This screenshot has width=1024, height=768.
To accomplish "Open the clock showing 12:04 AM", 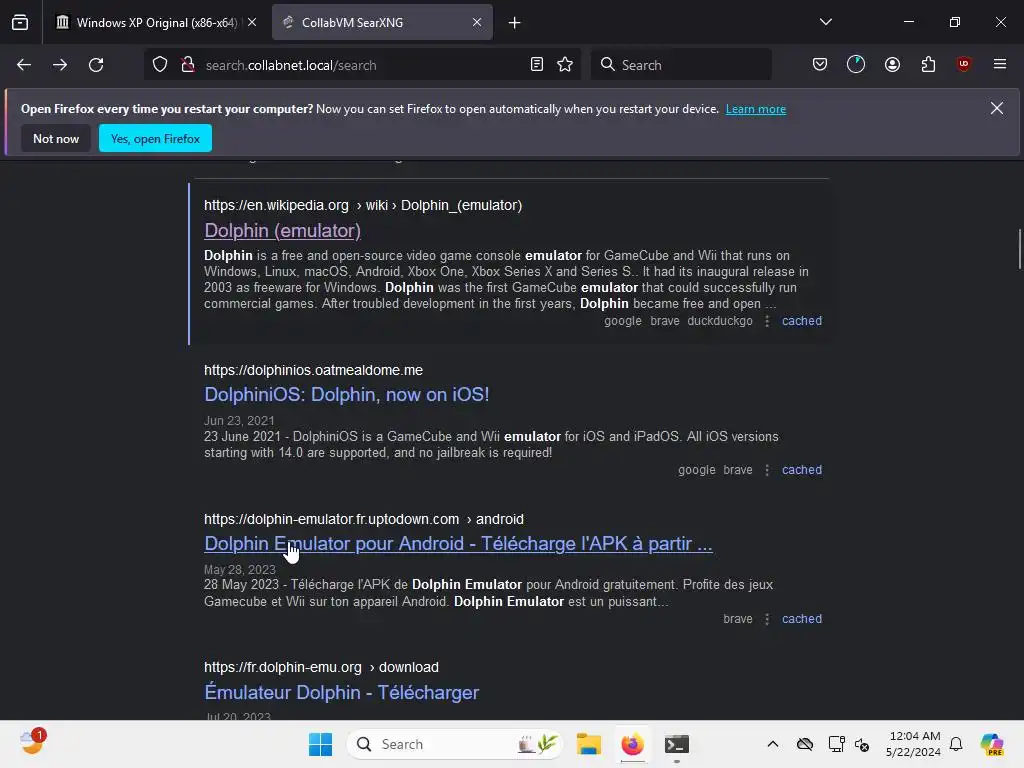I will (x=913, y=744).
